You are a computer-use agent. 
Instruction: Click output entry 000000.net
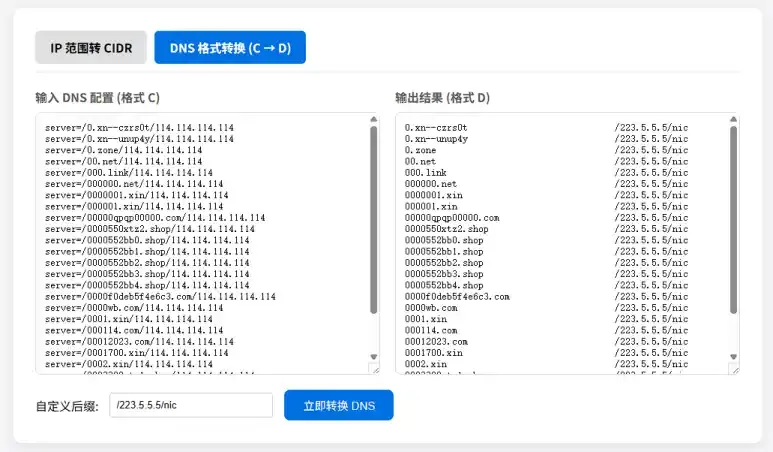[x=431, y=184]
